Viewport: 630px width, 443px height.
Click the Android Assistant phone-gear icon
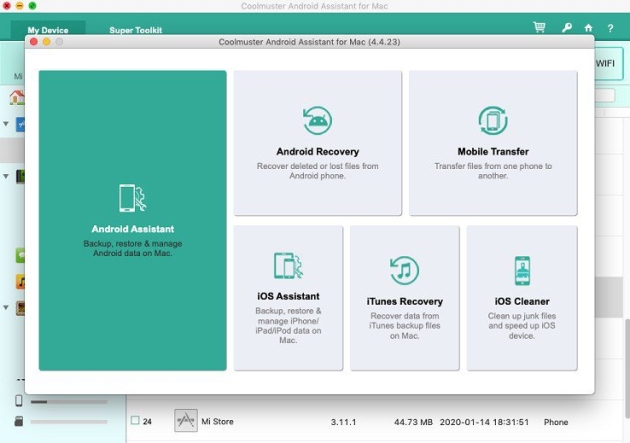[x=133, y=198]
